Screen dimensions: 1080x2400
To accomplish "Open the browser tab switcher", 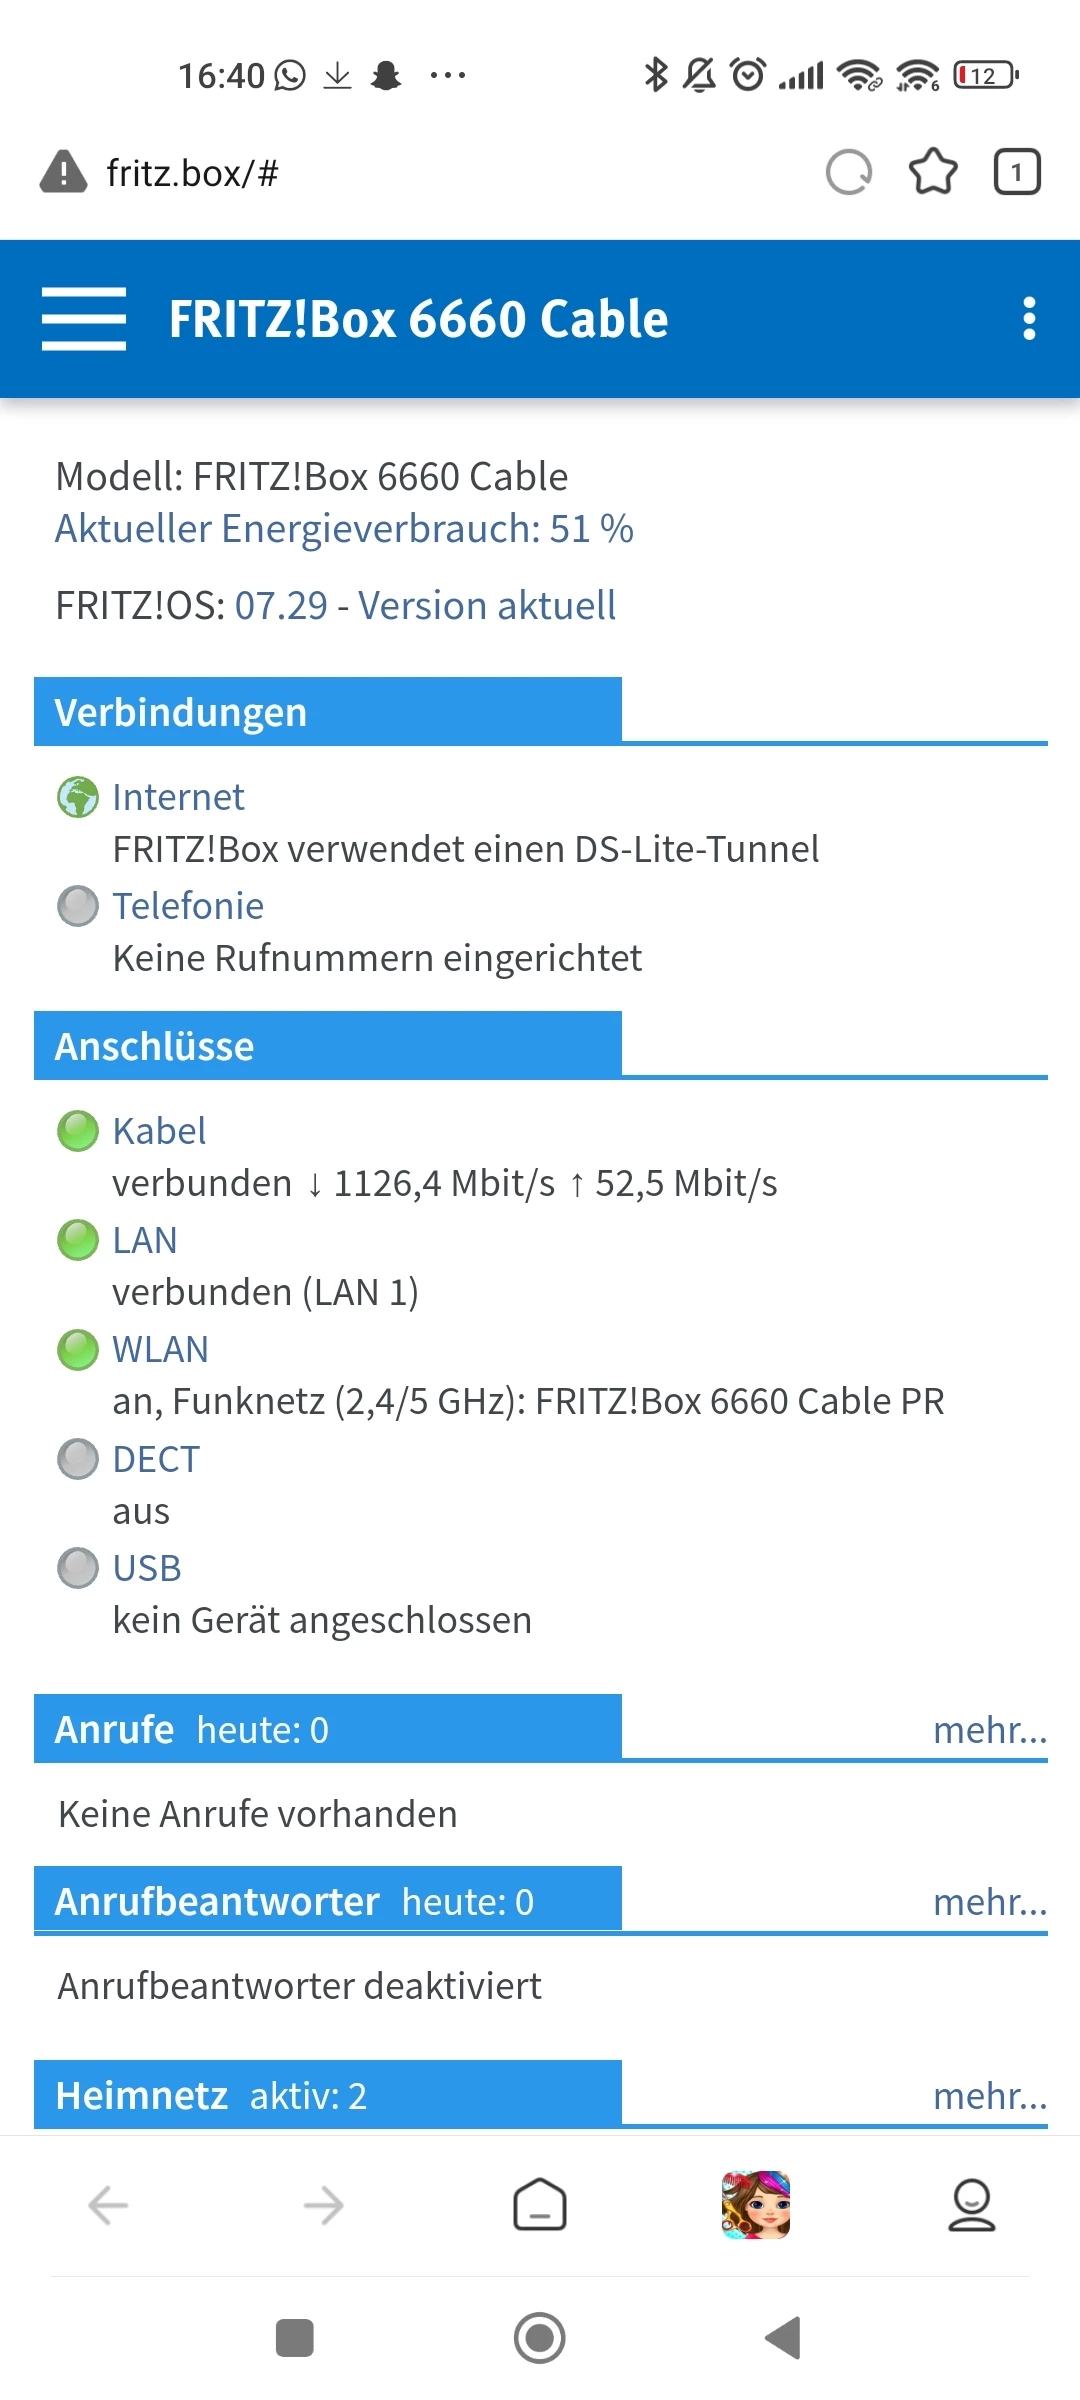I will click(x=1016, y=173).
